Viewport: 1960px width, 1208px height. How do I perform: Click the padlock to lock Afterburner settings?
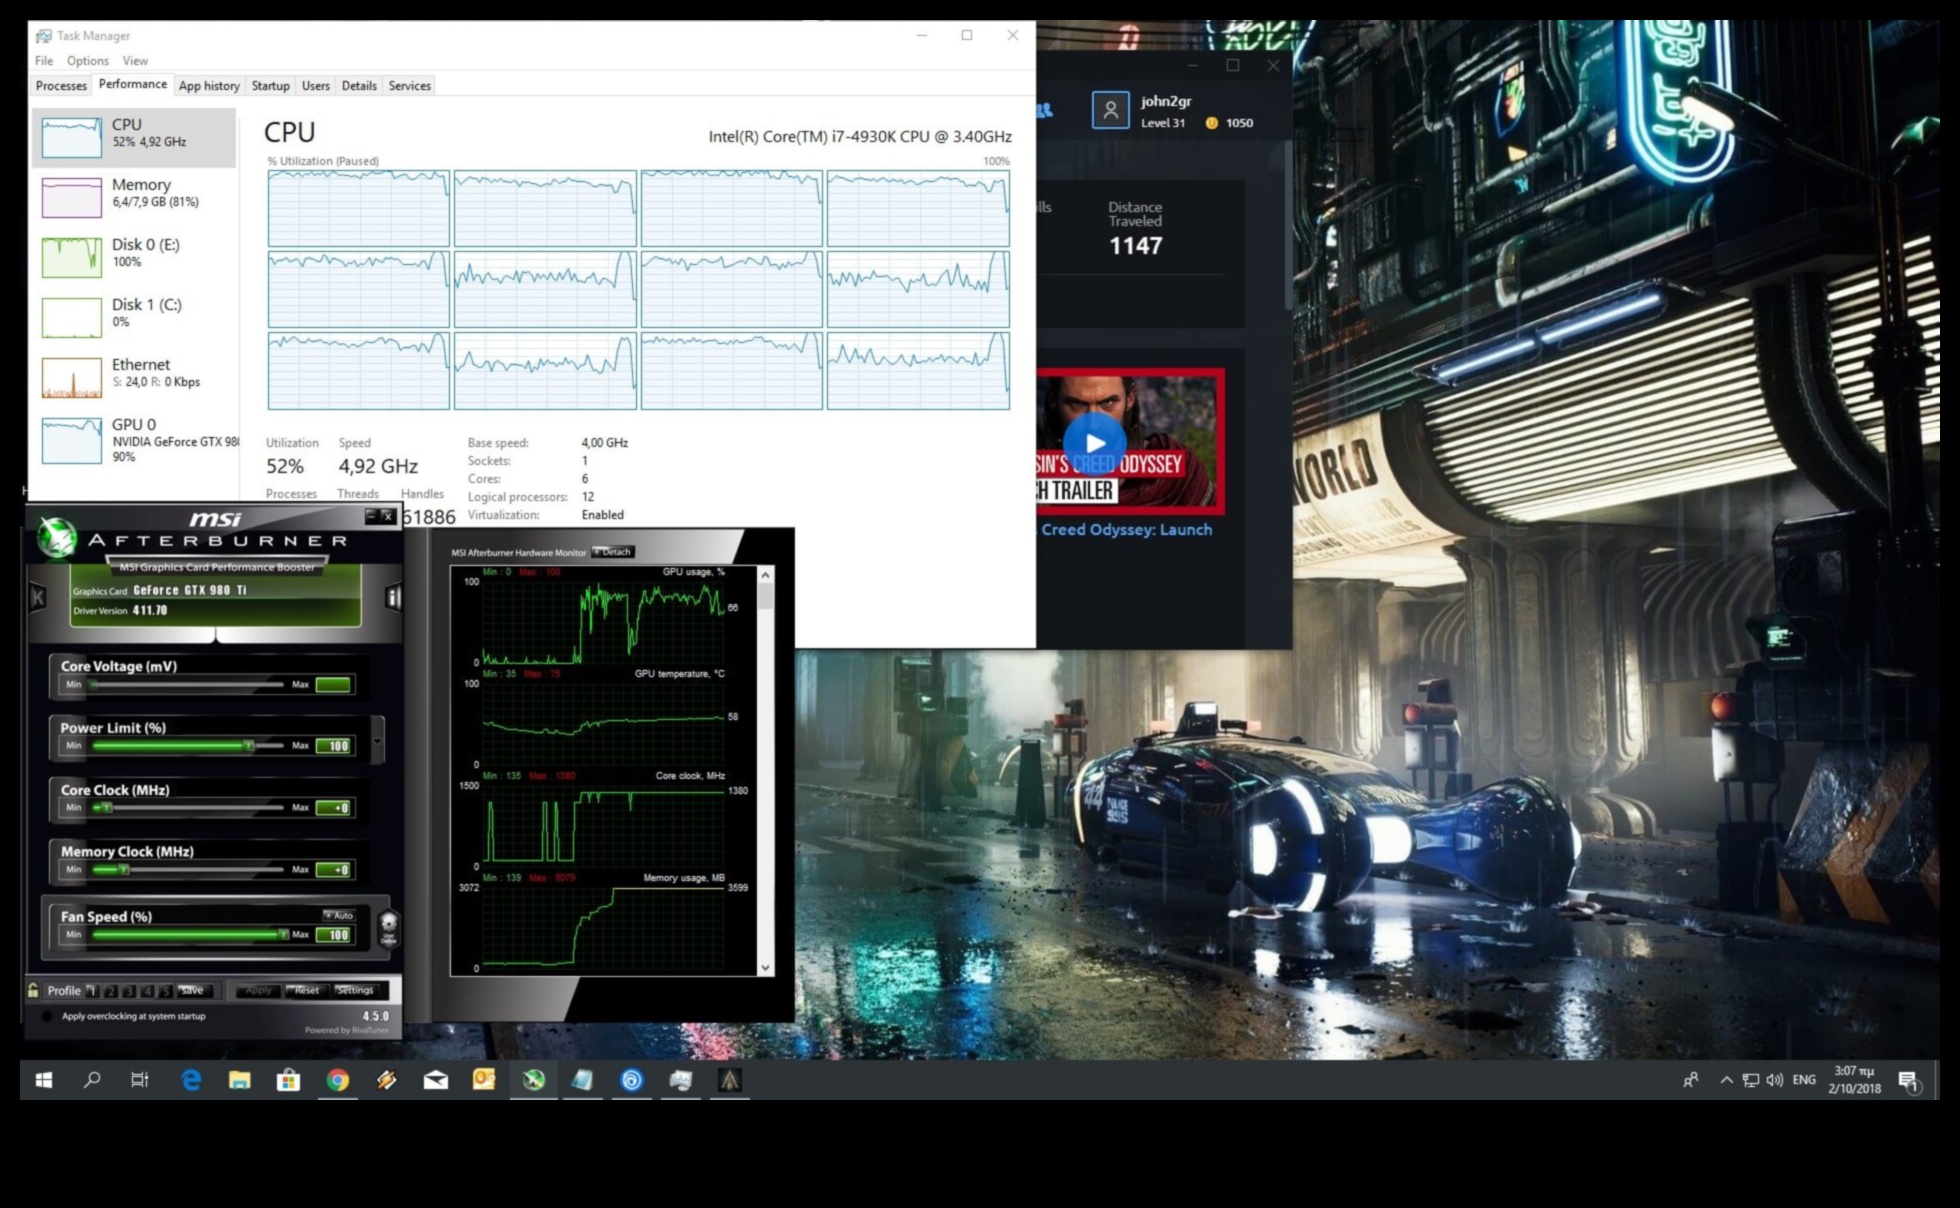pyautogui.click(x=33, y=990)
